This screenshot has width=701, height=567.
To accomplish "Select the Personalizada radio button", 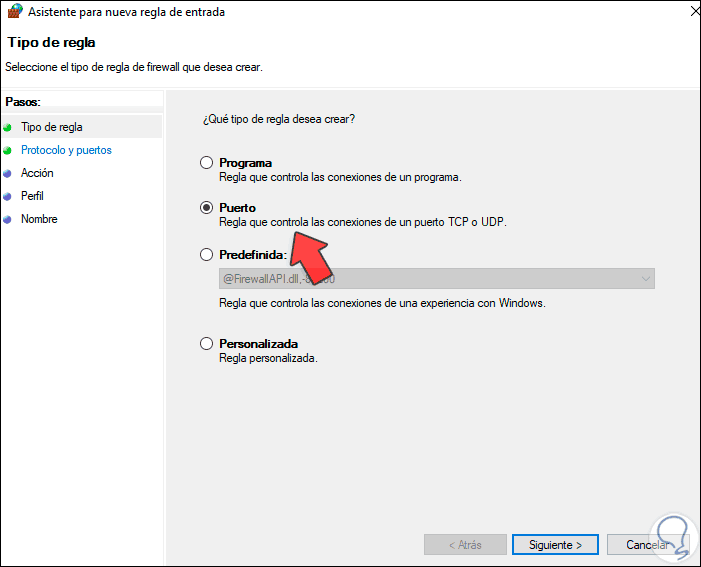I will (x=207, y=344).
